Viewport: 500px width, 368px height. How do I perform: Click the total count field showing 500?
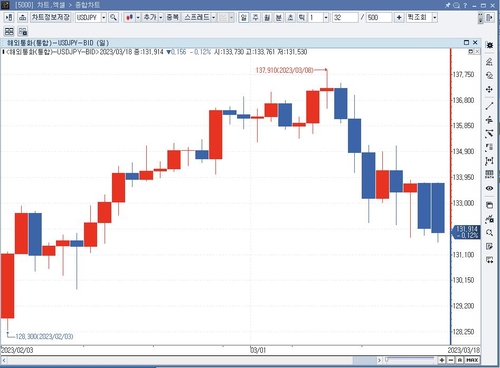point(379,17)
